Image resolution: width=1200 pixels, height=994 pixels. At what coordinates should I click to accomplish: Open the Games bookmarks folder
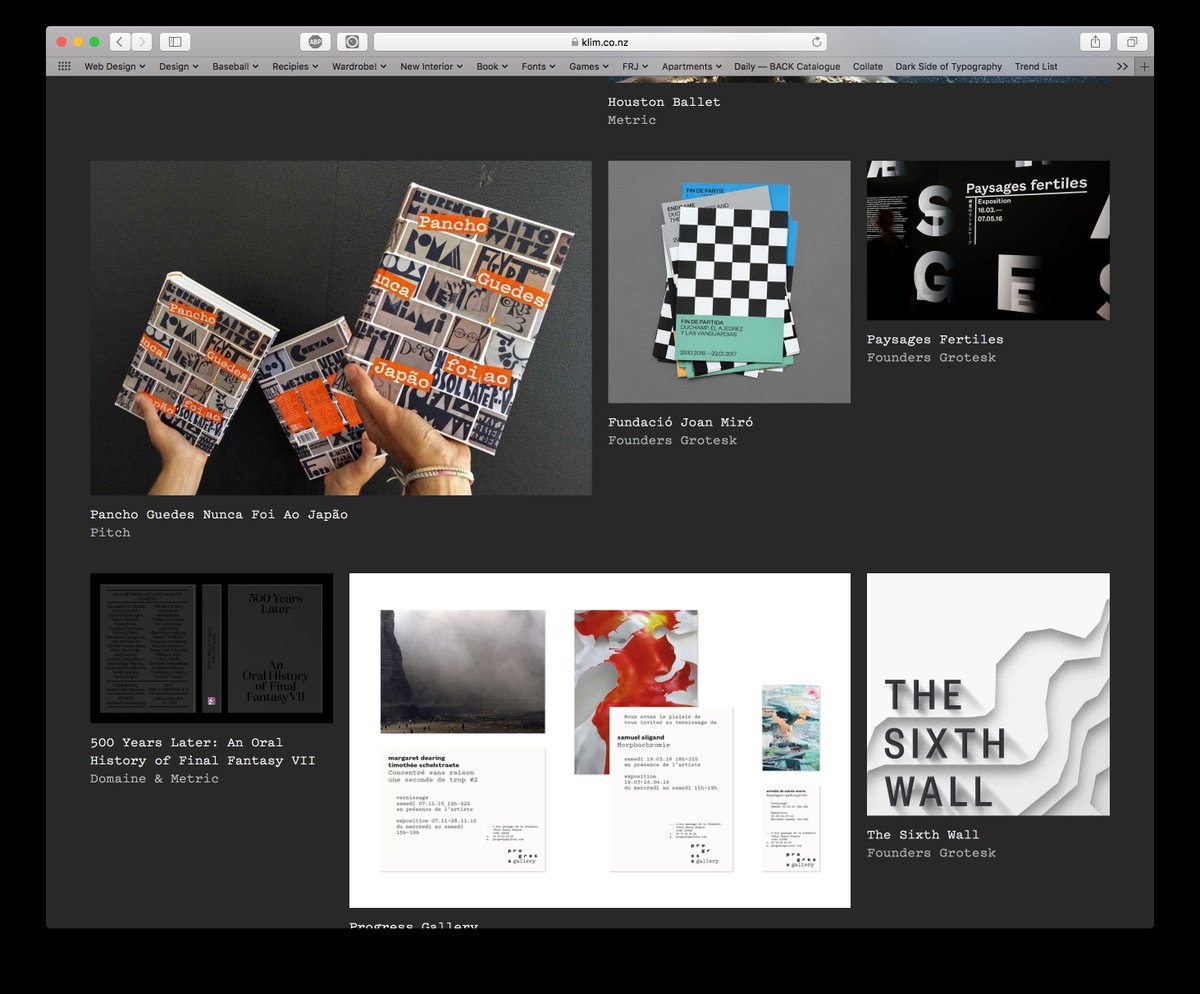pos(589,67)
